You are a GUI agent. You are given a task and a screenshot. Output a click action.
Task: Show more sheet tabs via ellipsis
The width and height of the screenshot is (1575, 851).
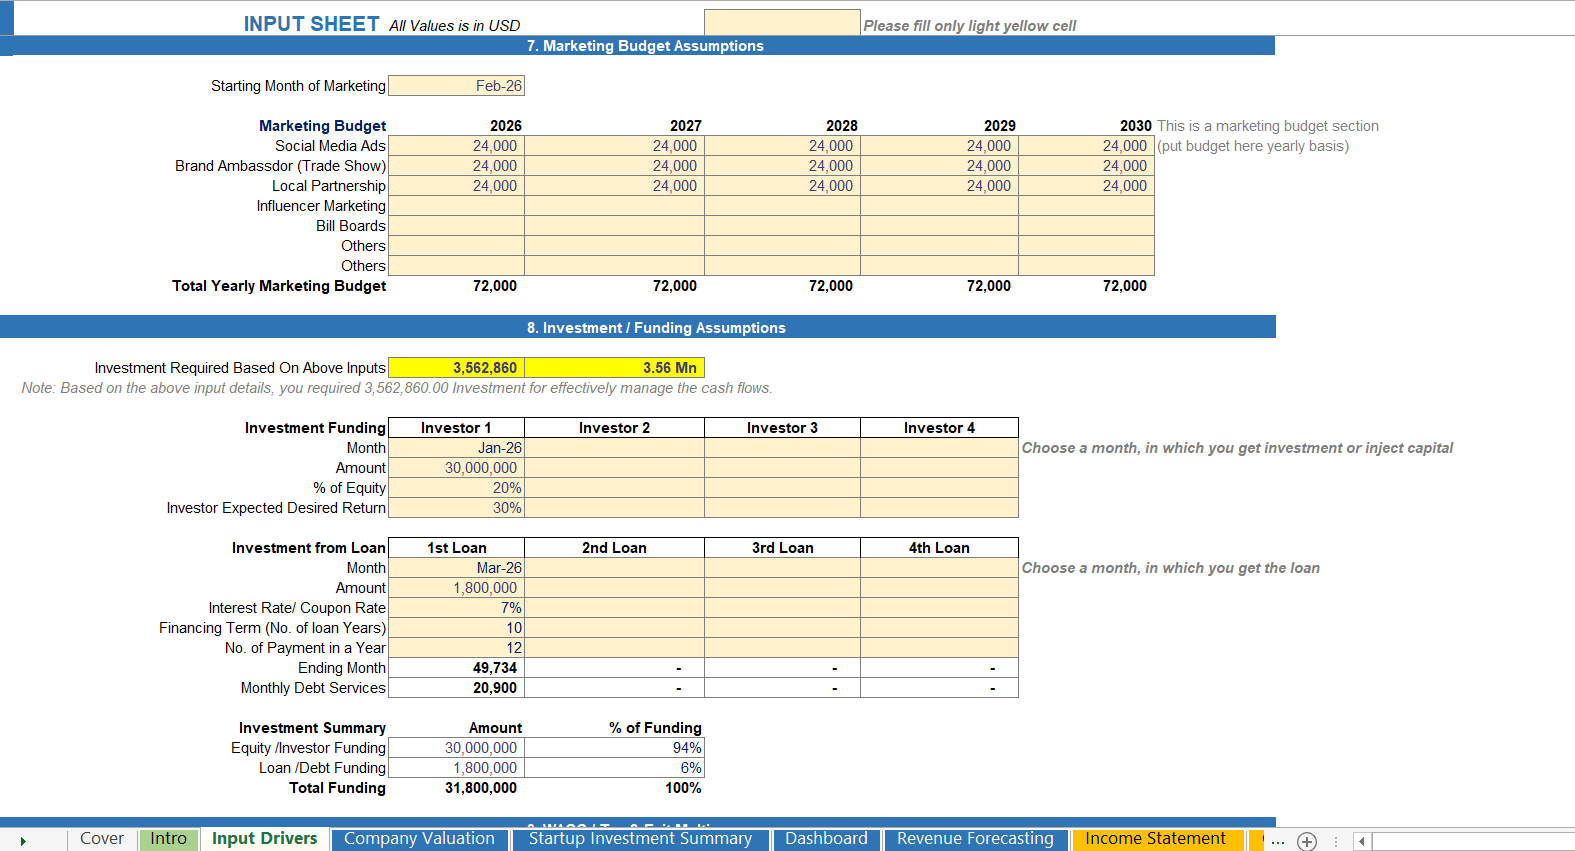point(1278,841)
